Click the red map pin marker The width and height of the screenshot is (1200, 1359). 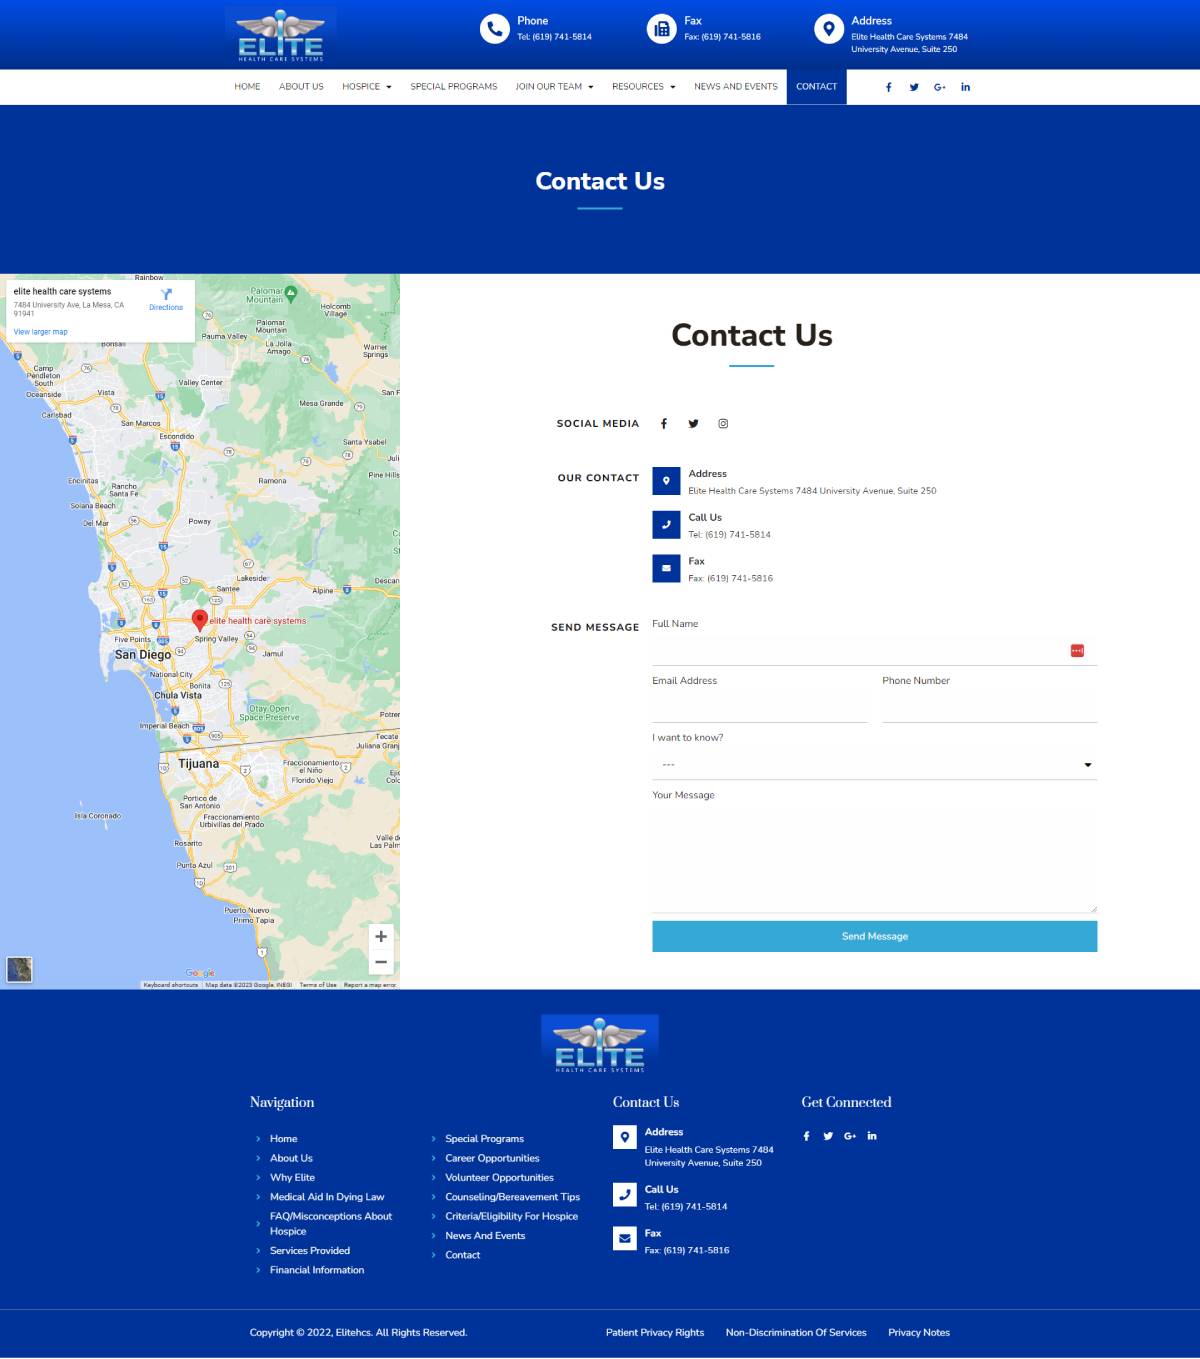200,619
